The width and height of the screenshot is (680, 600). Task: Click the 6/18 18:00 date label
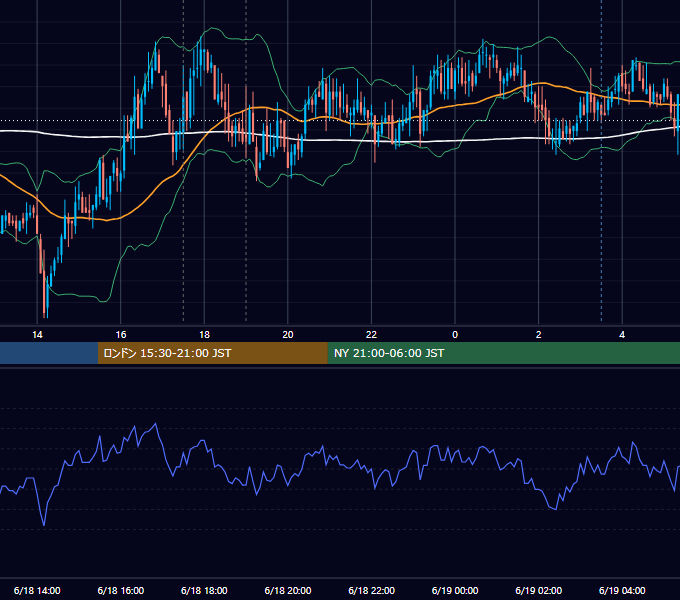(x=204, y=590)
